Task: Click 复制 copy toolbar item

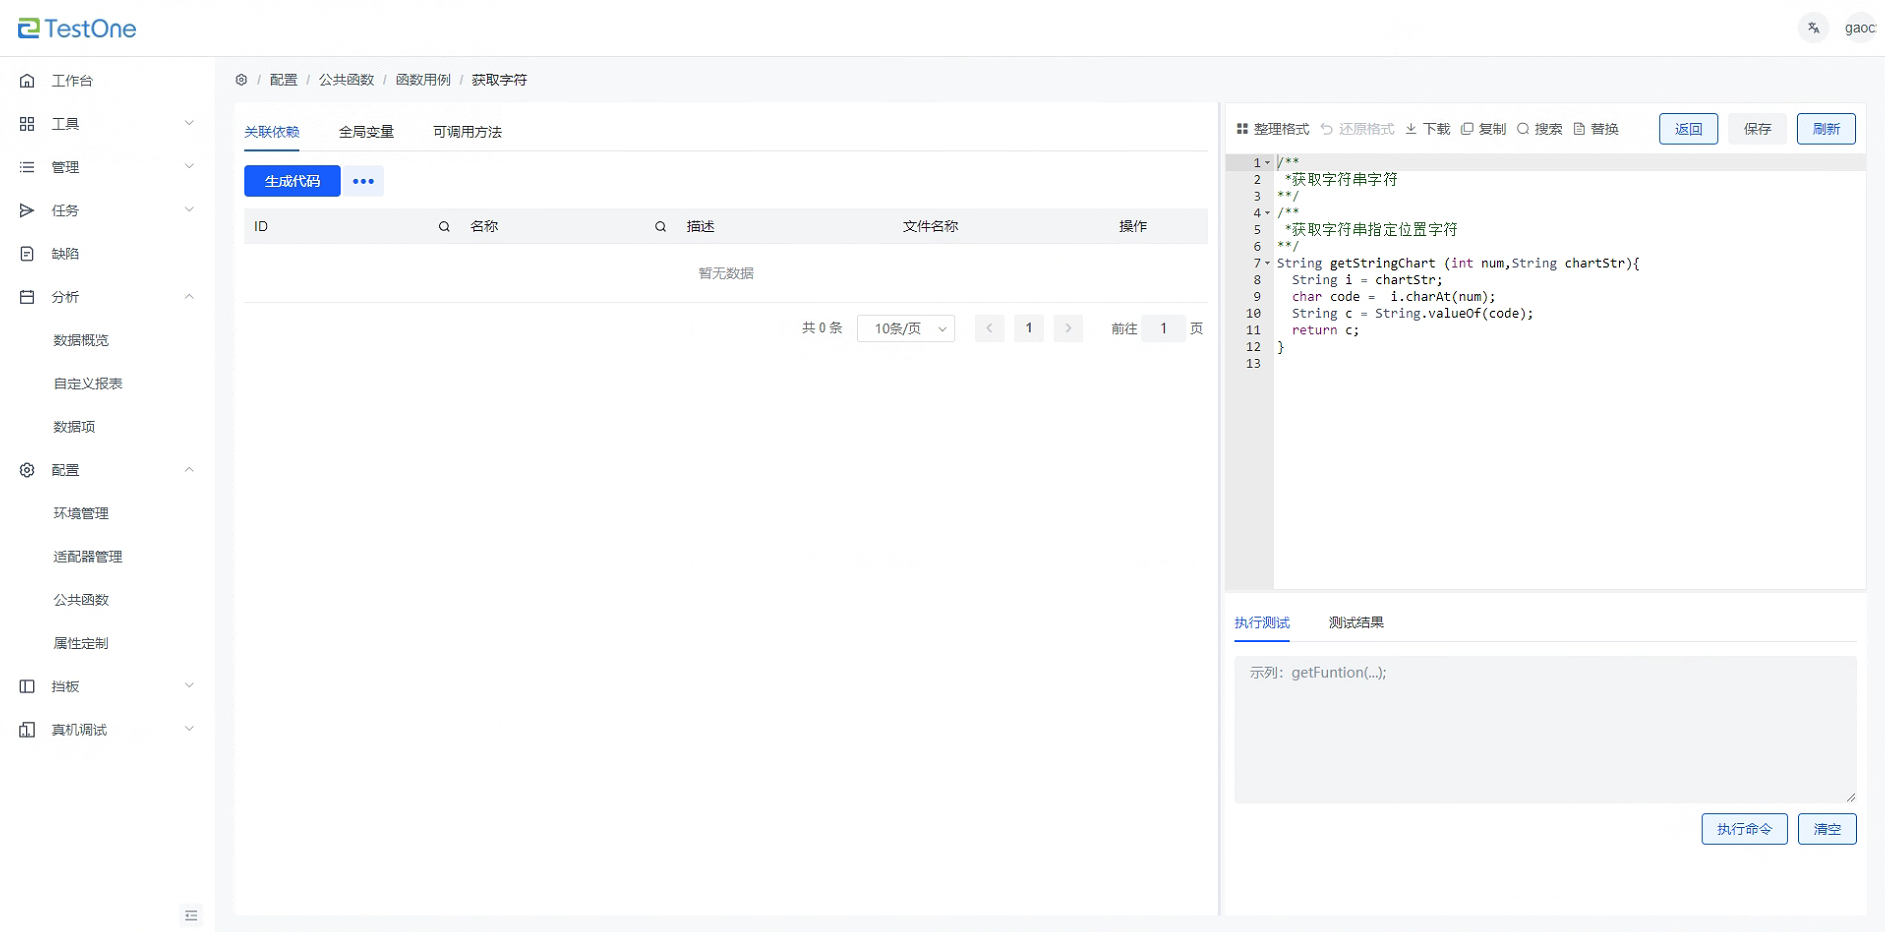Action: pos(1483,129)
